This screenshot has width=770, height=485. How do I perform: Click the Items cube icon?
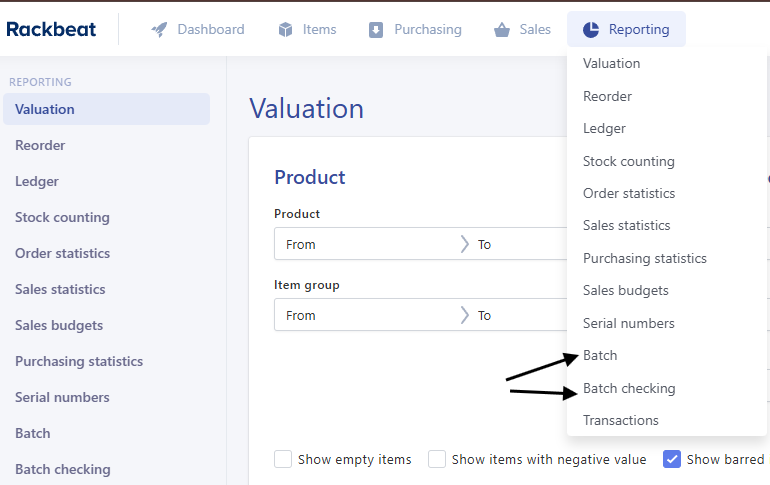point(286,30)
